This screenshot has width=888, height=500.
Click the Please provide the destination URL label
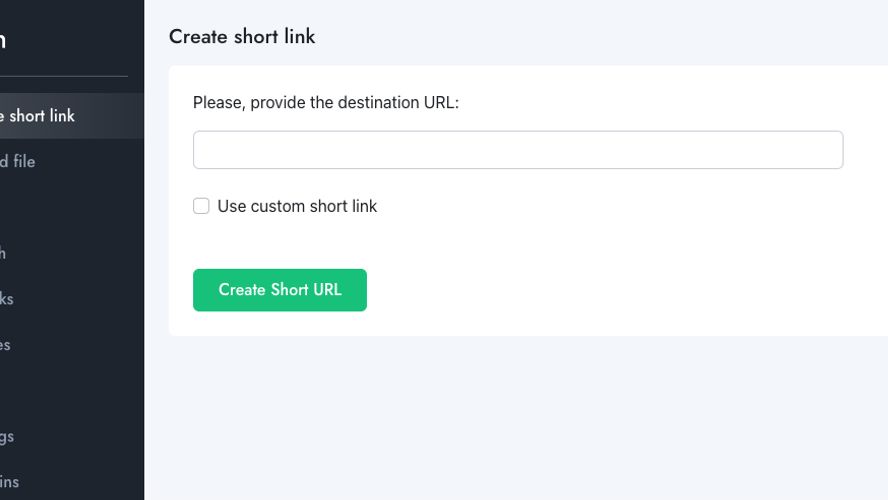click(x=326, y=102)
